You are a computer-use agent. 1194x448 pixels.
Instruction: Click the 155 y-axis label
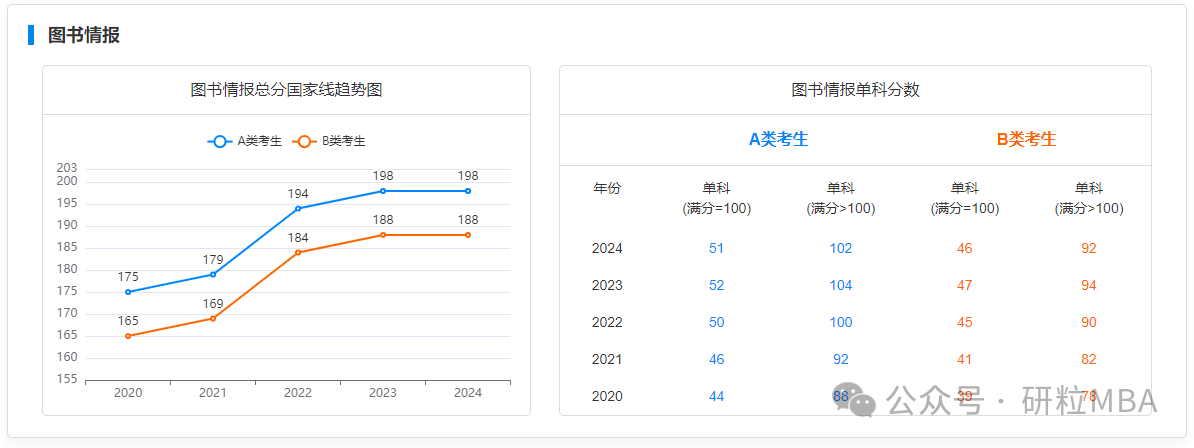67,379
